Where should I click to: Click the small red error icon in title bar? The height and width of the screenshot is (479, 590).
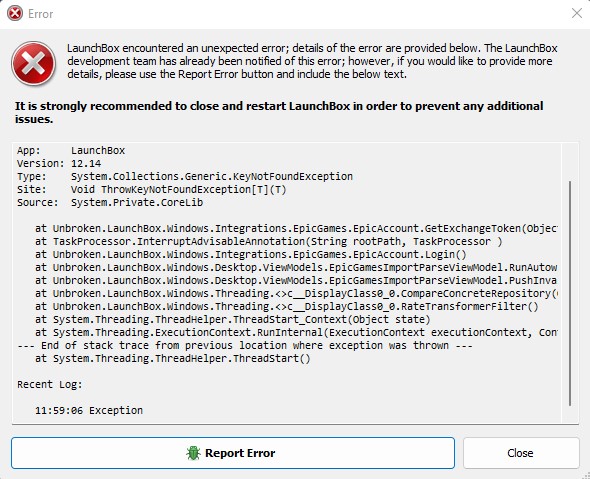[x=15, y=14]
